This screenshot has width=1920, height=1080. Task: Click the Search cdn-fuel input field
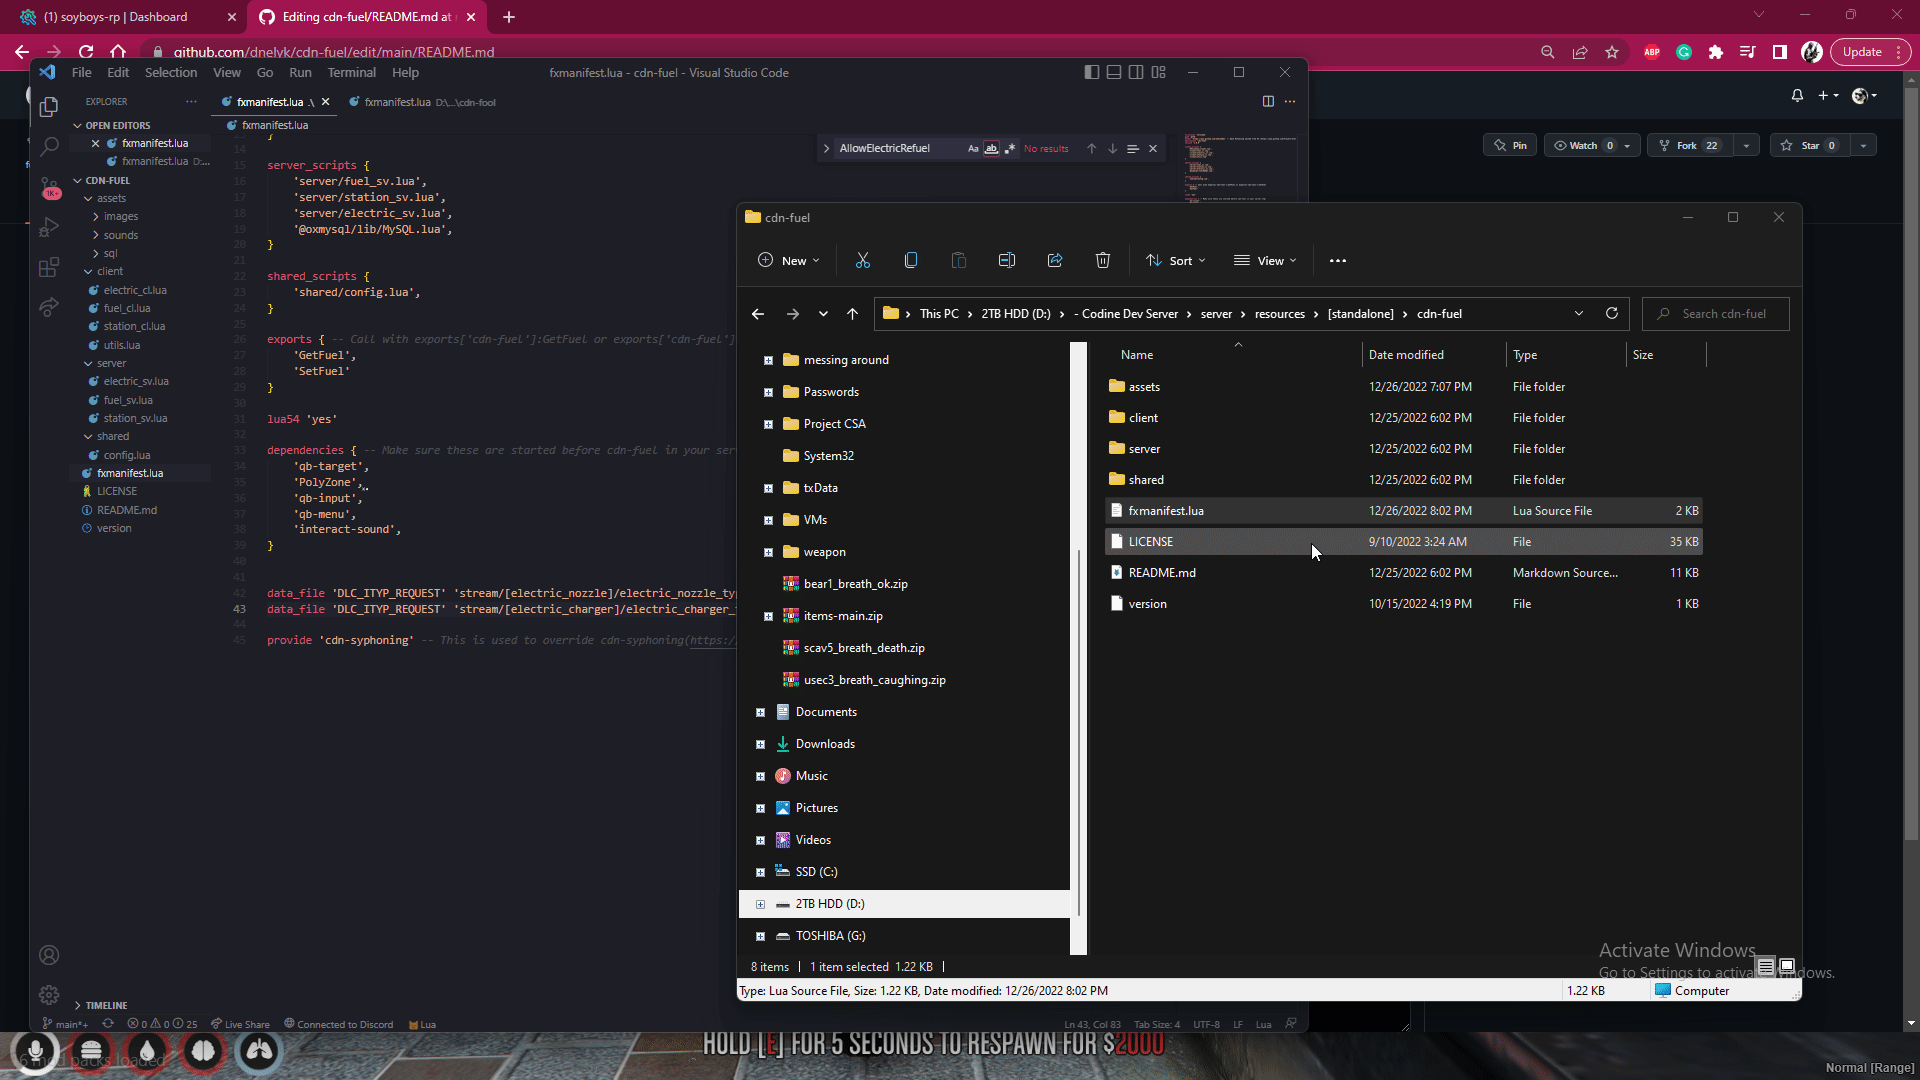tap(1716, 313)
